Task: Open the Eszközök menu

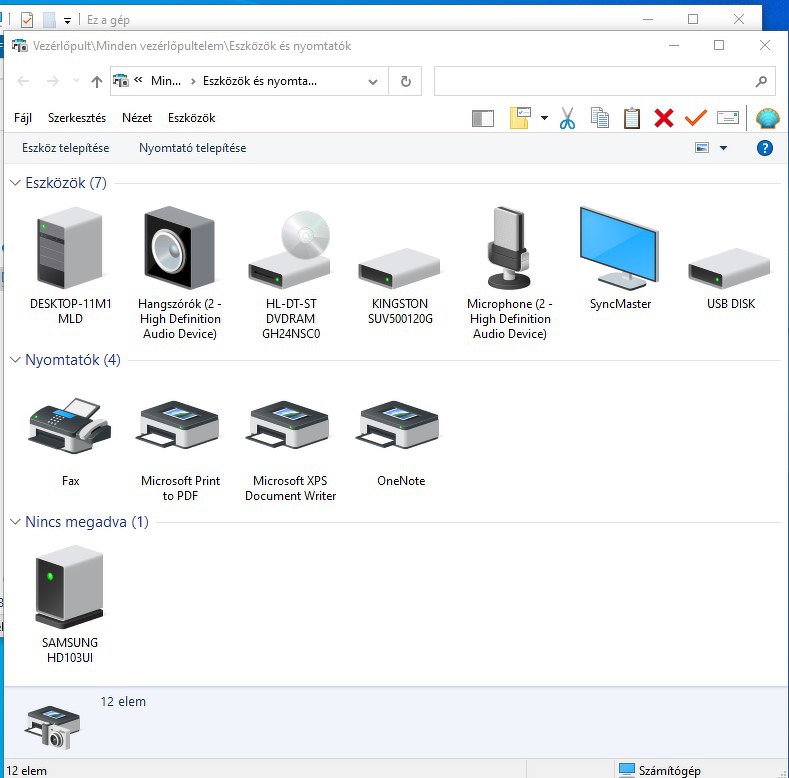Action: pos(191,118)
